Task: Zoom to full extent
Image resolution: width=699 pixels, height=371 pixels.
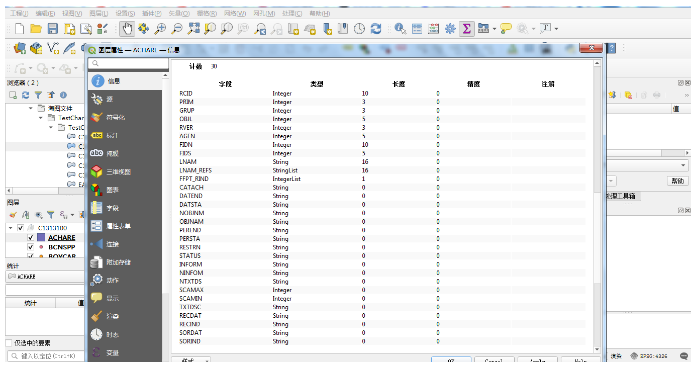Action: tap(193, 29)
